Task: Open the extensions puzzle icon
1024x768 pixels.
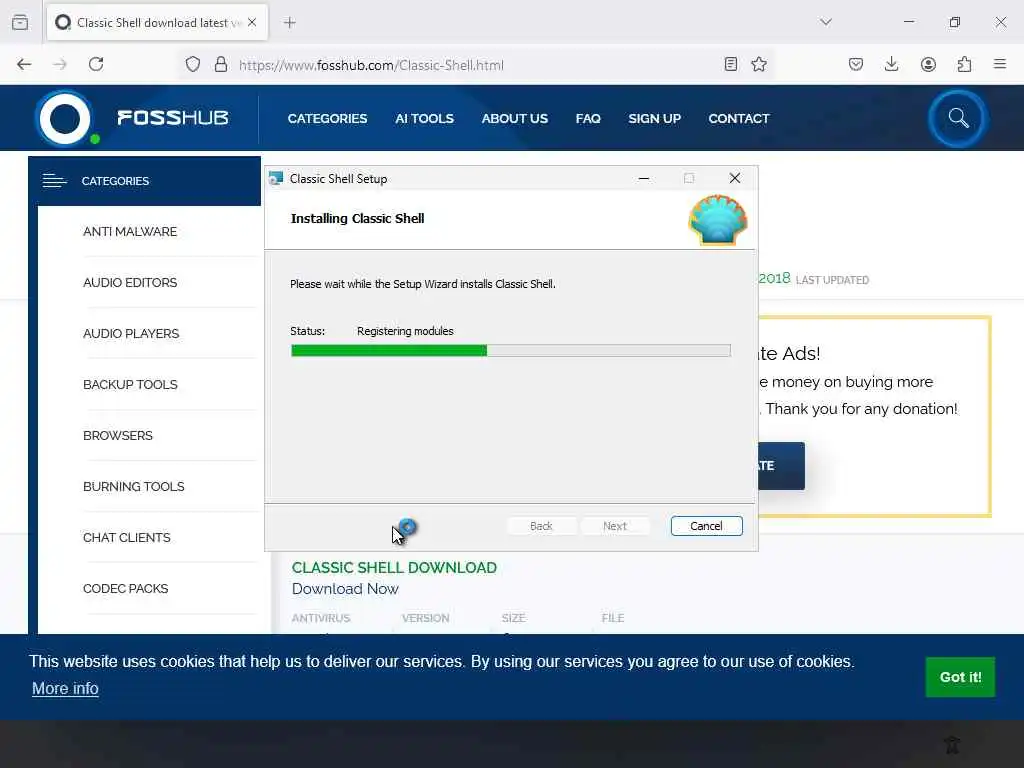Action: pos(964,64)
